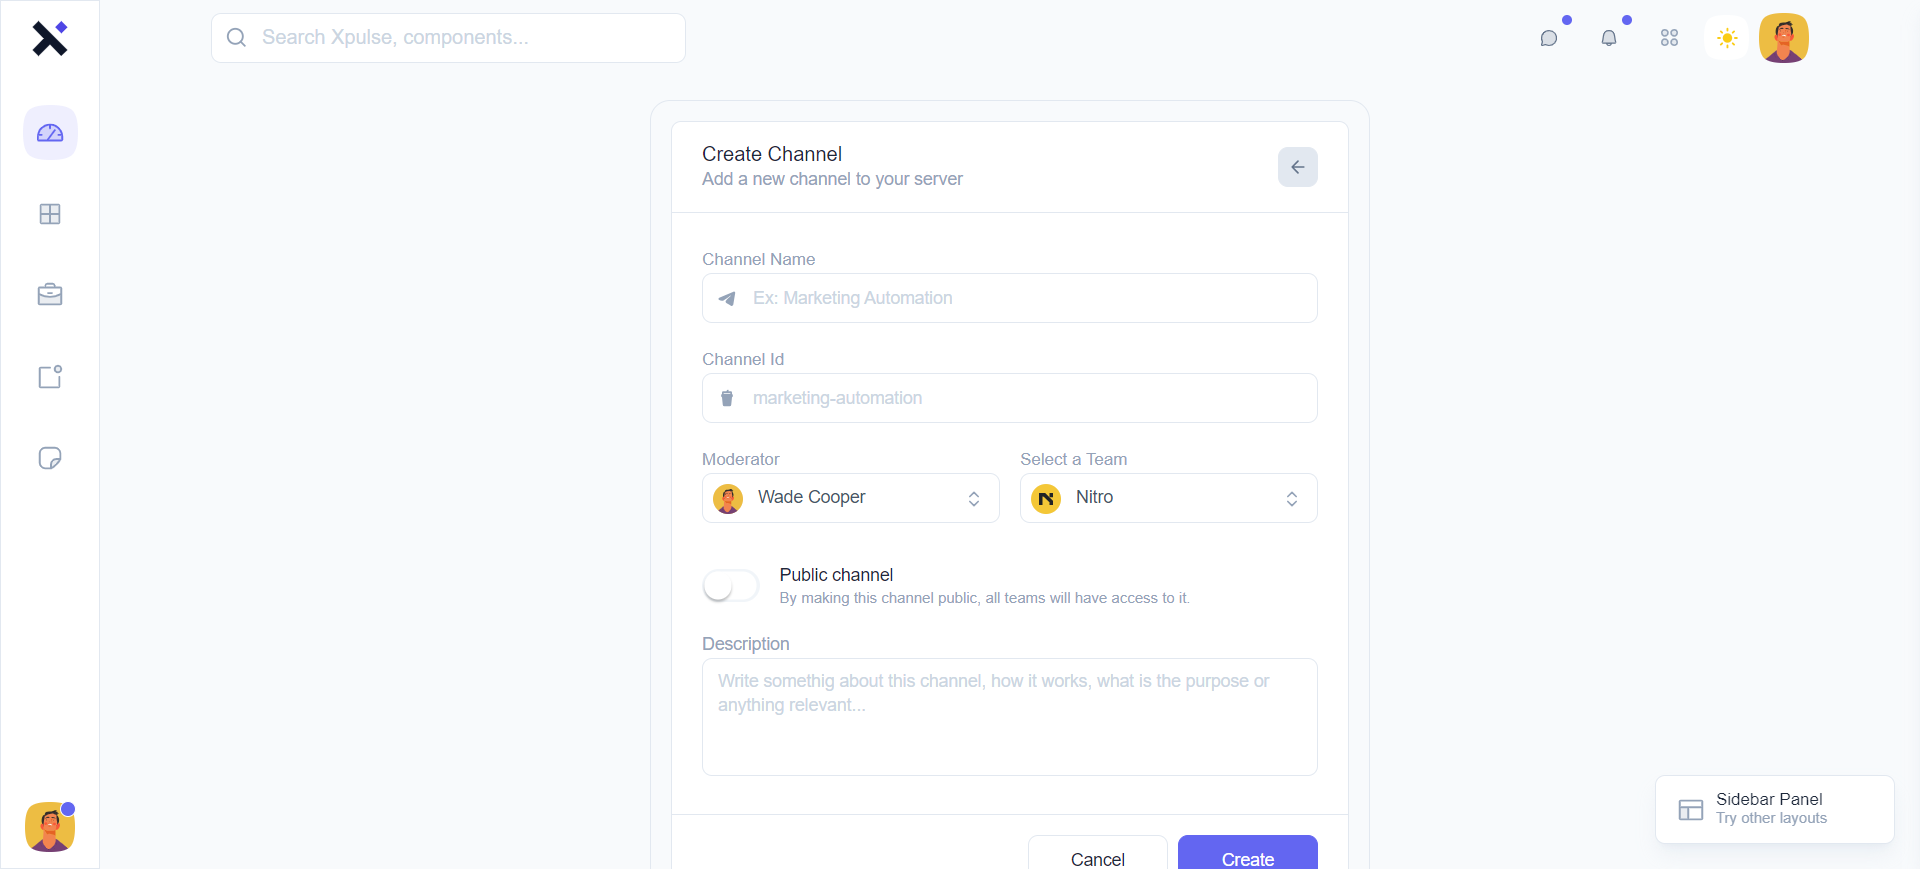1920x869 pixels.
Task: Check notifications via the bell icon
Action: [x=1610, y=38]
